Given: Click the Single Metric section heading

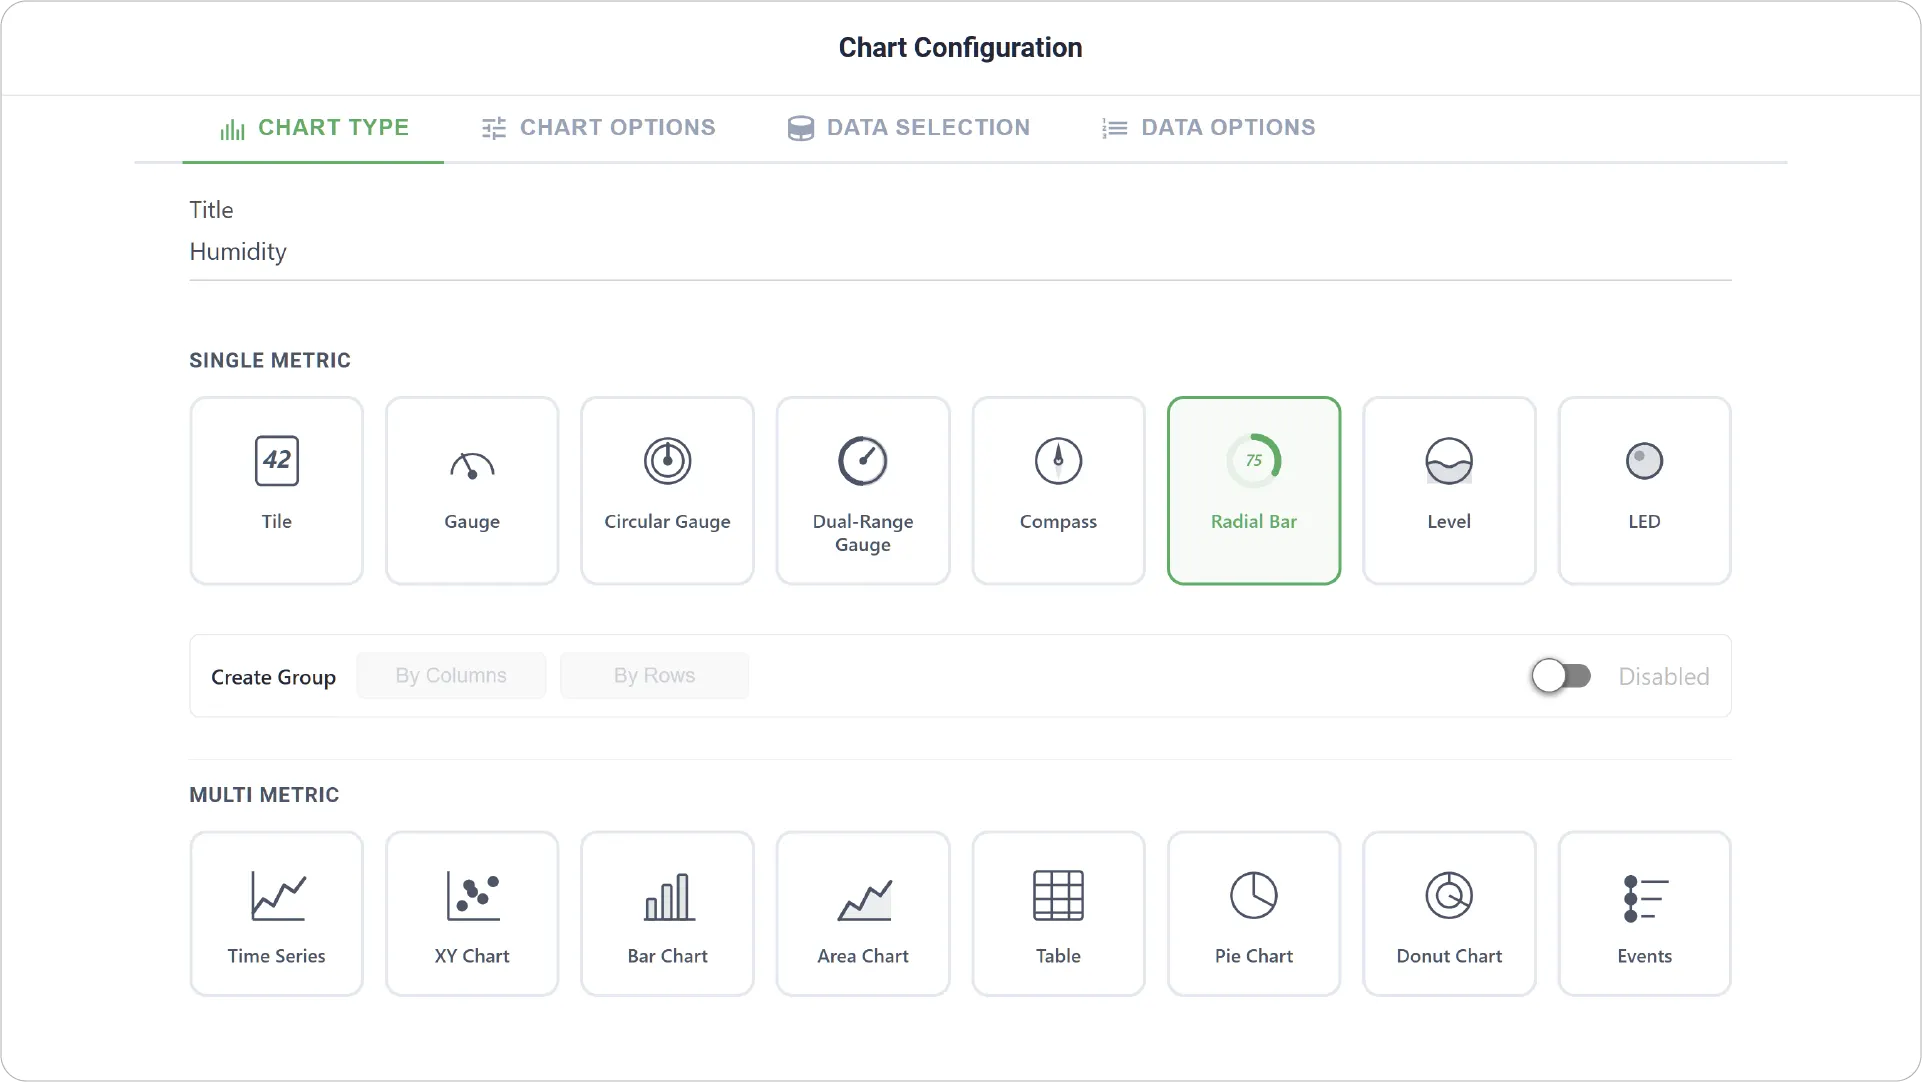Looking at the screenshot, I should [x=270, y=361].
